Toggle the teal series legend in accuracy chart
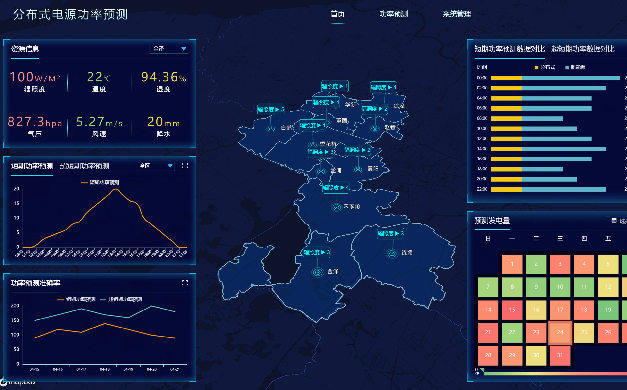 coord(121,299)
